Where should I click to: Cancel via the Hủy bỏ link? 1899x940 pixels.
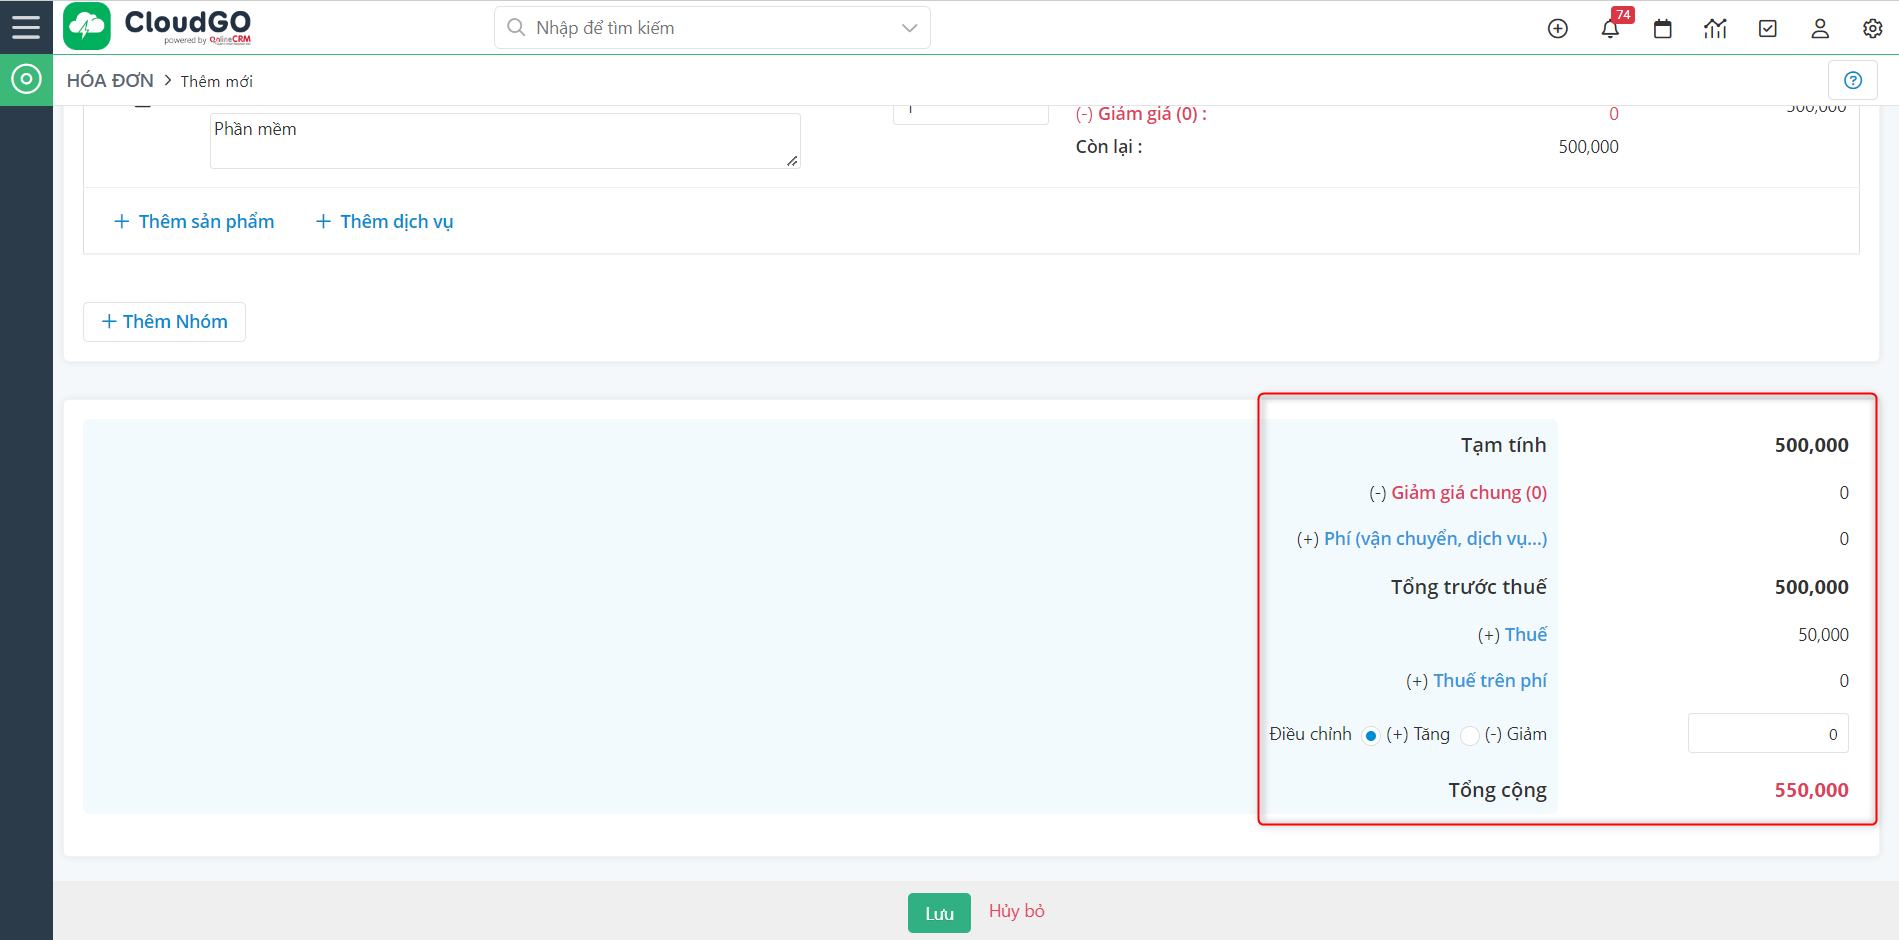click(x=1016, y=911)
